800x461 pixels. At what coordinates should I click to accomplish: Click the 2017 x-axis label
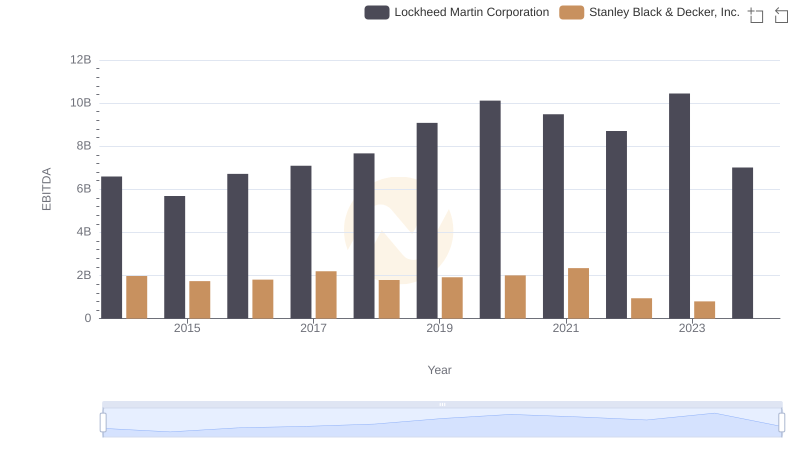click(x=313, y=328)
